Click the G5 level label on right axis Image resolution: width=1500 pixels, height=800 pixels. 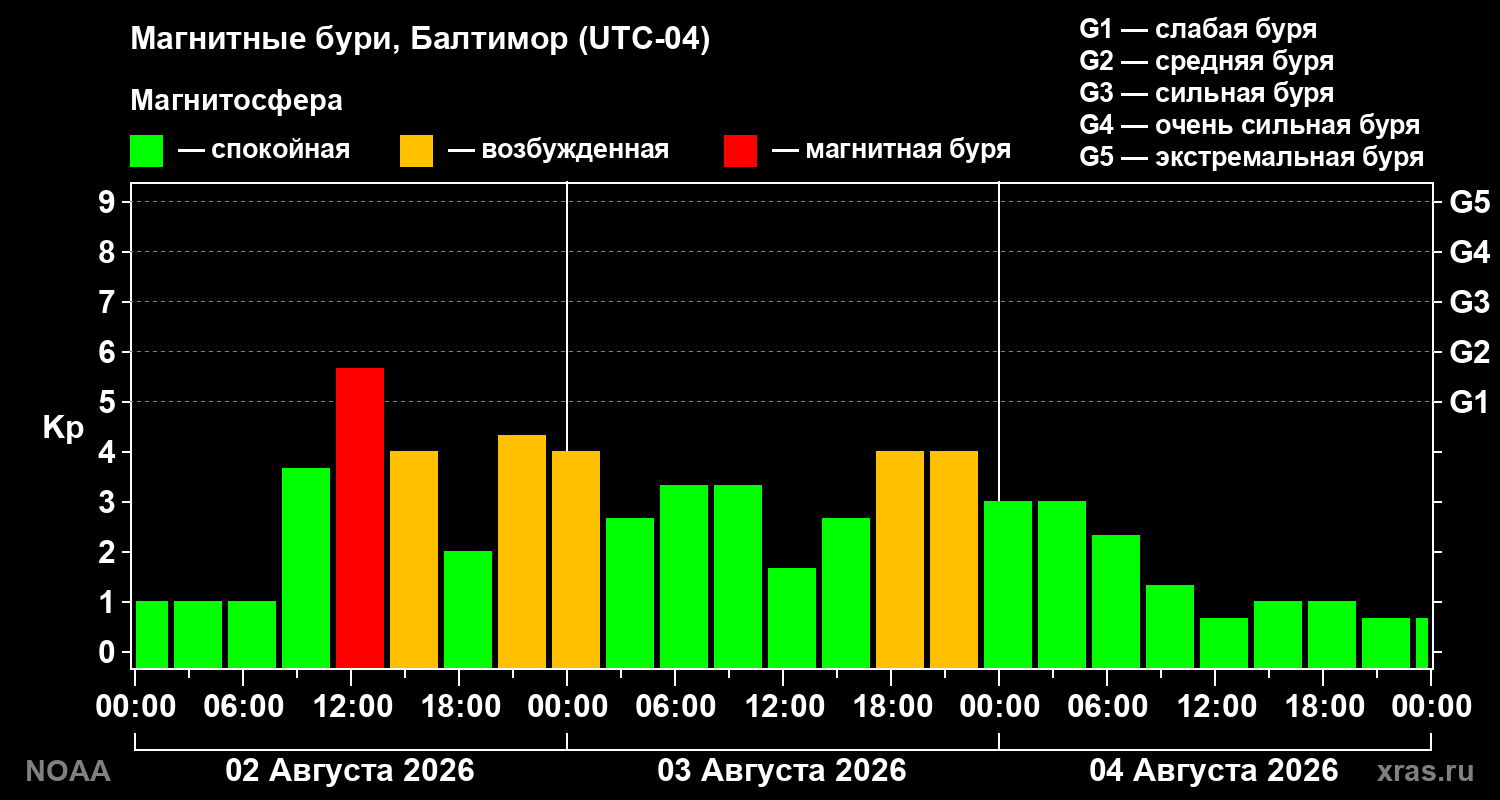click(1469, 202)
